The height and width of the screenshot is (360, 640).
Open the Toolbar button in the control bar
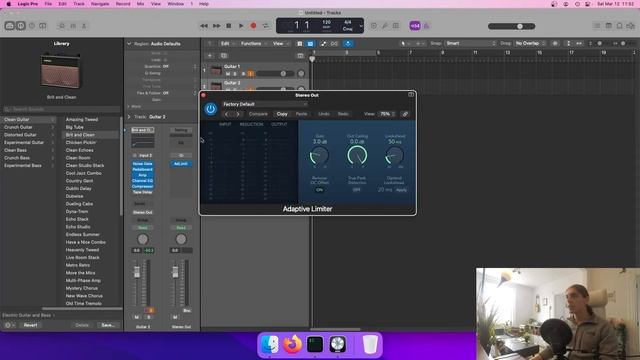point(42,26)
